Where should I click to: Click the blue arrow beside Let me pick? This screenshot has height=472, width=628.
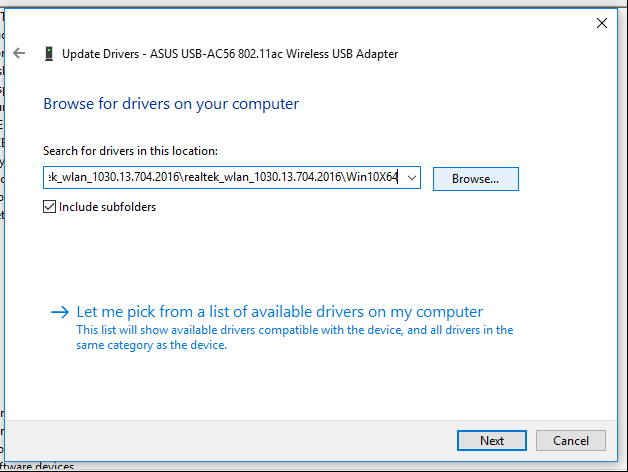coord(60,312)
